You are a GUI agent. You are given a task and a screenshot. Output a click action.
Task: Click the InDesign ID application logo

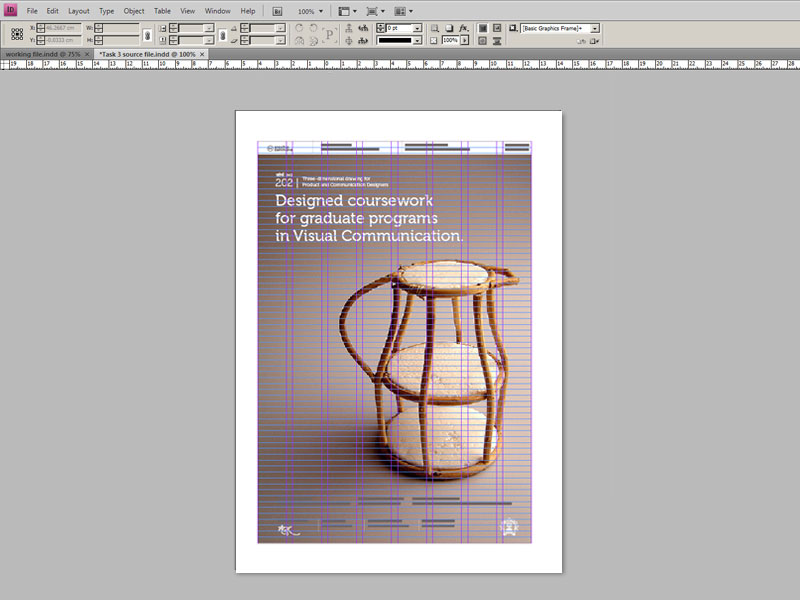point(10,10)
